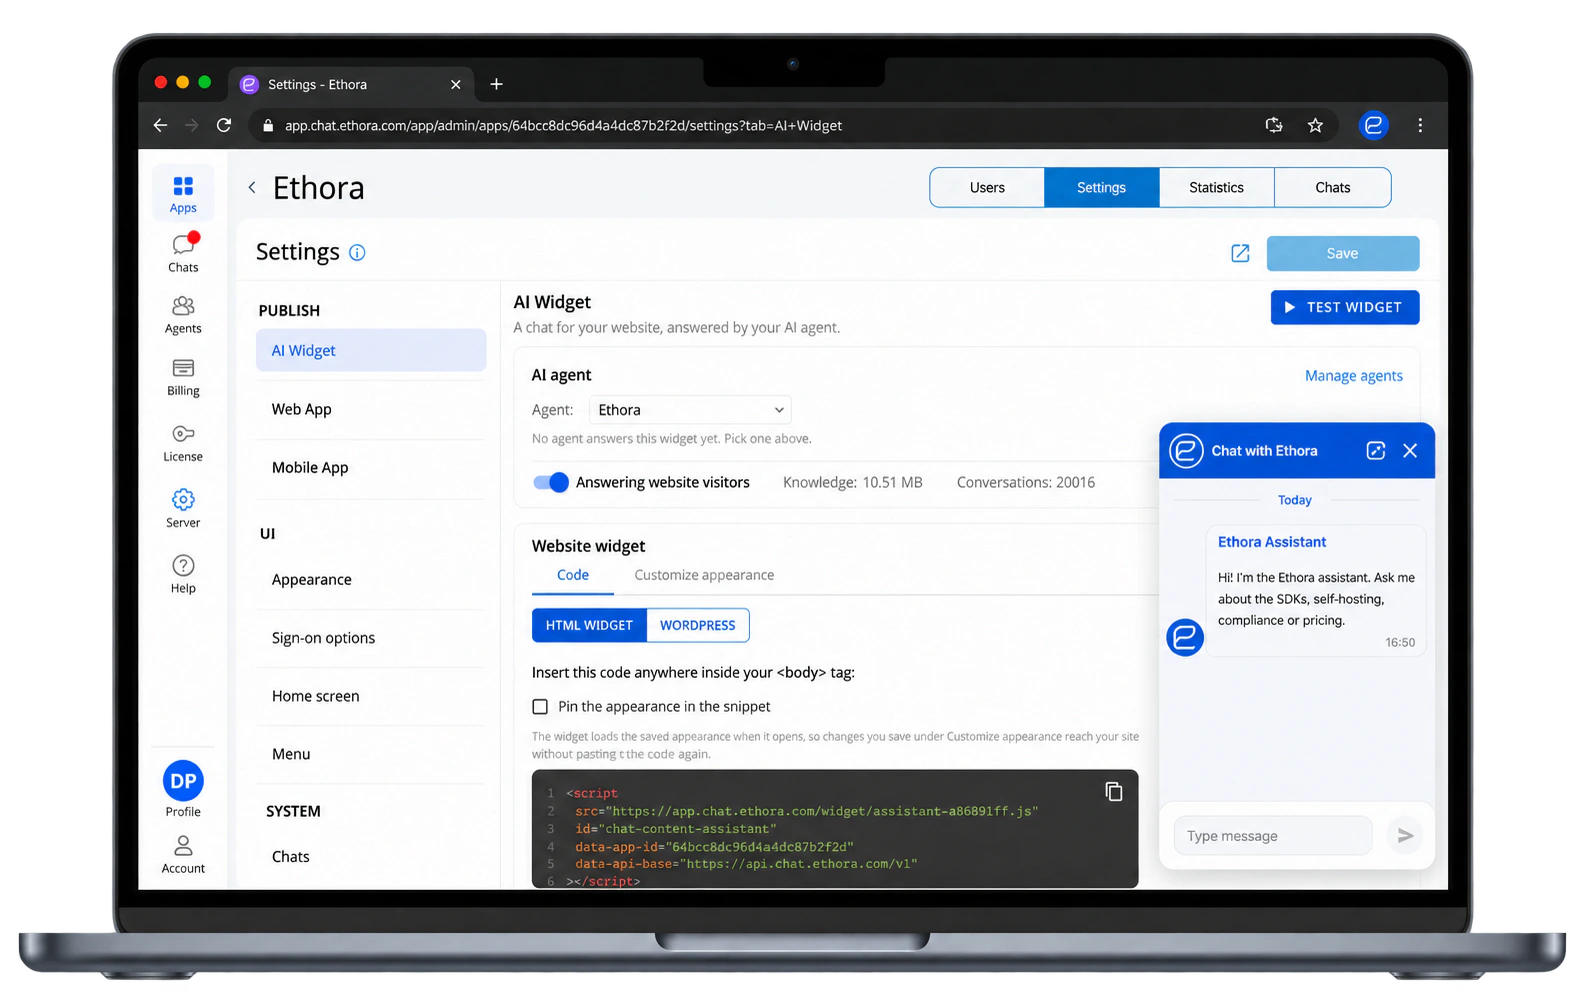Open Sign-on options
The width and height of the screenshot is (1584, 993).
pos(371,637)
